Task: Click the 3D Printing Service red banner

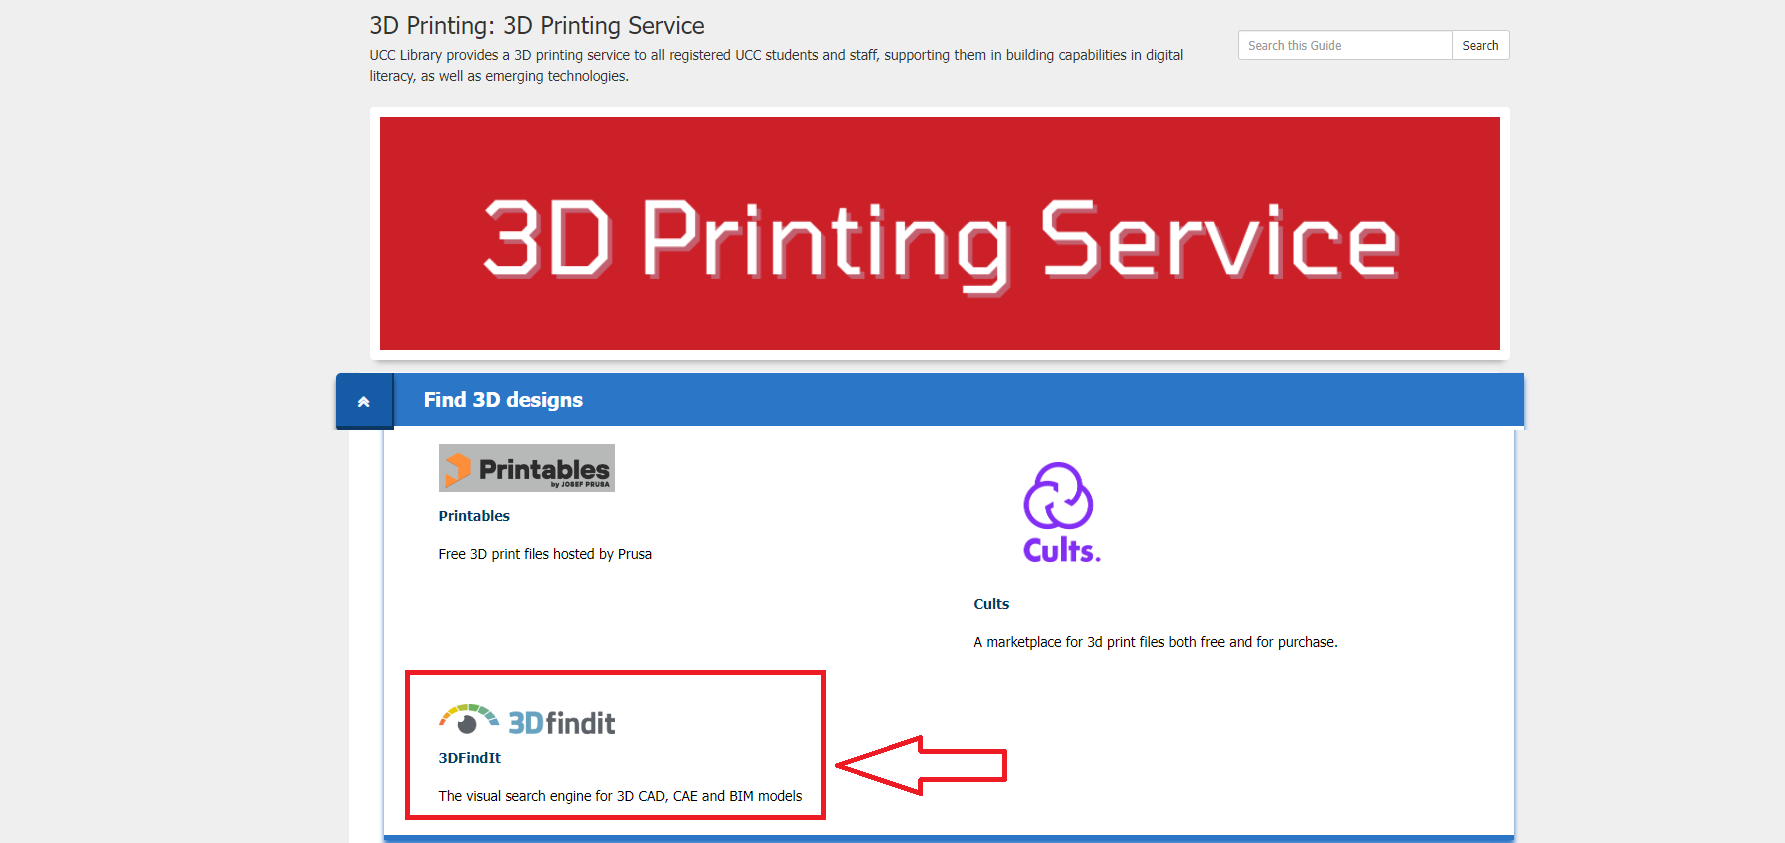Action: click(x=939, y=233)
